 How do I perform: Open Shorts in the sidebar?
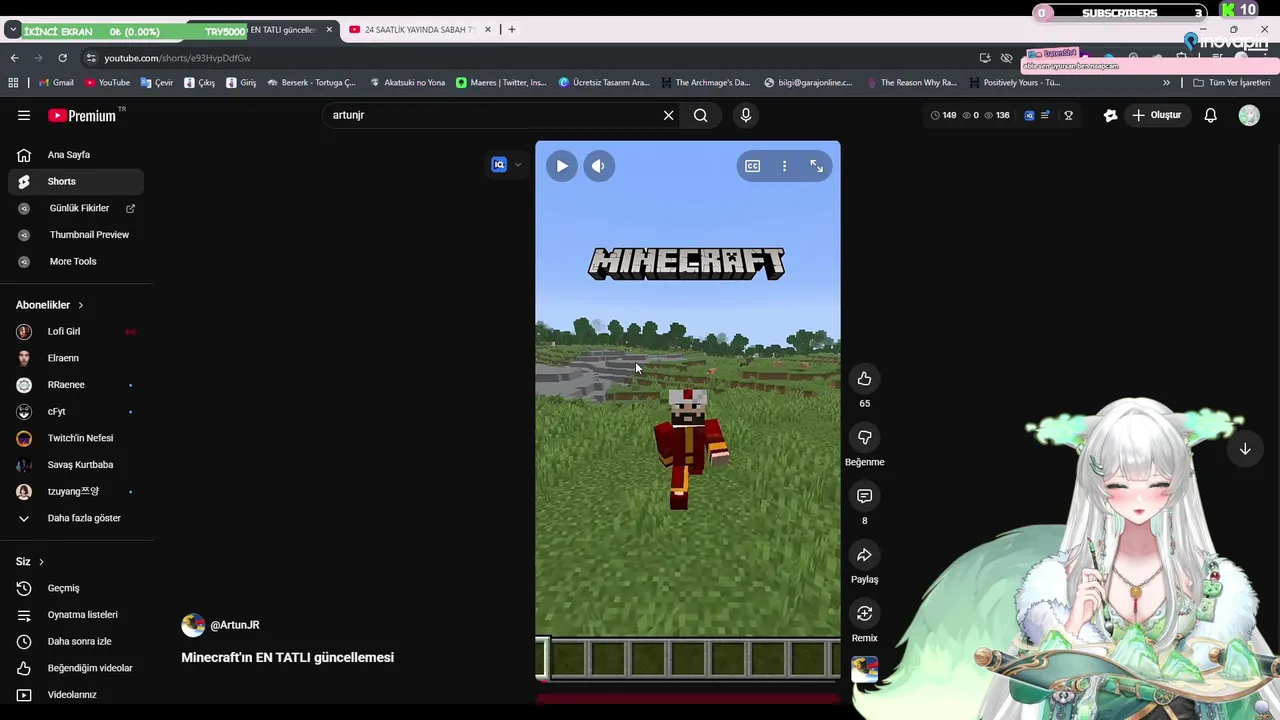(76, 182)
